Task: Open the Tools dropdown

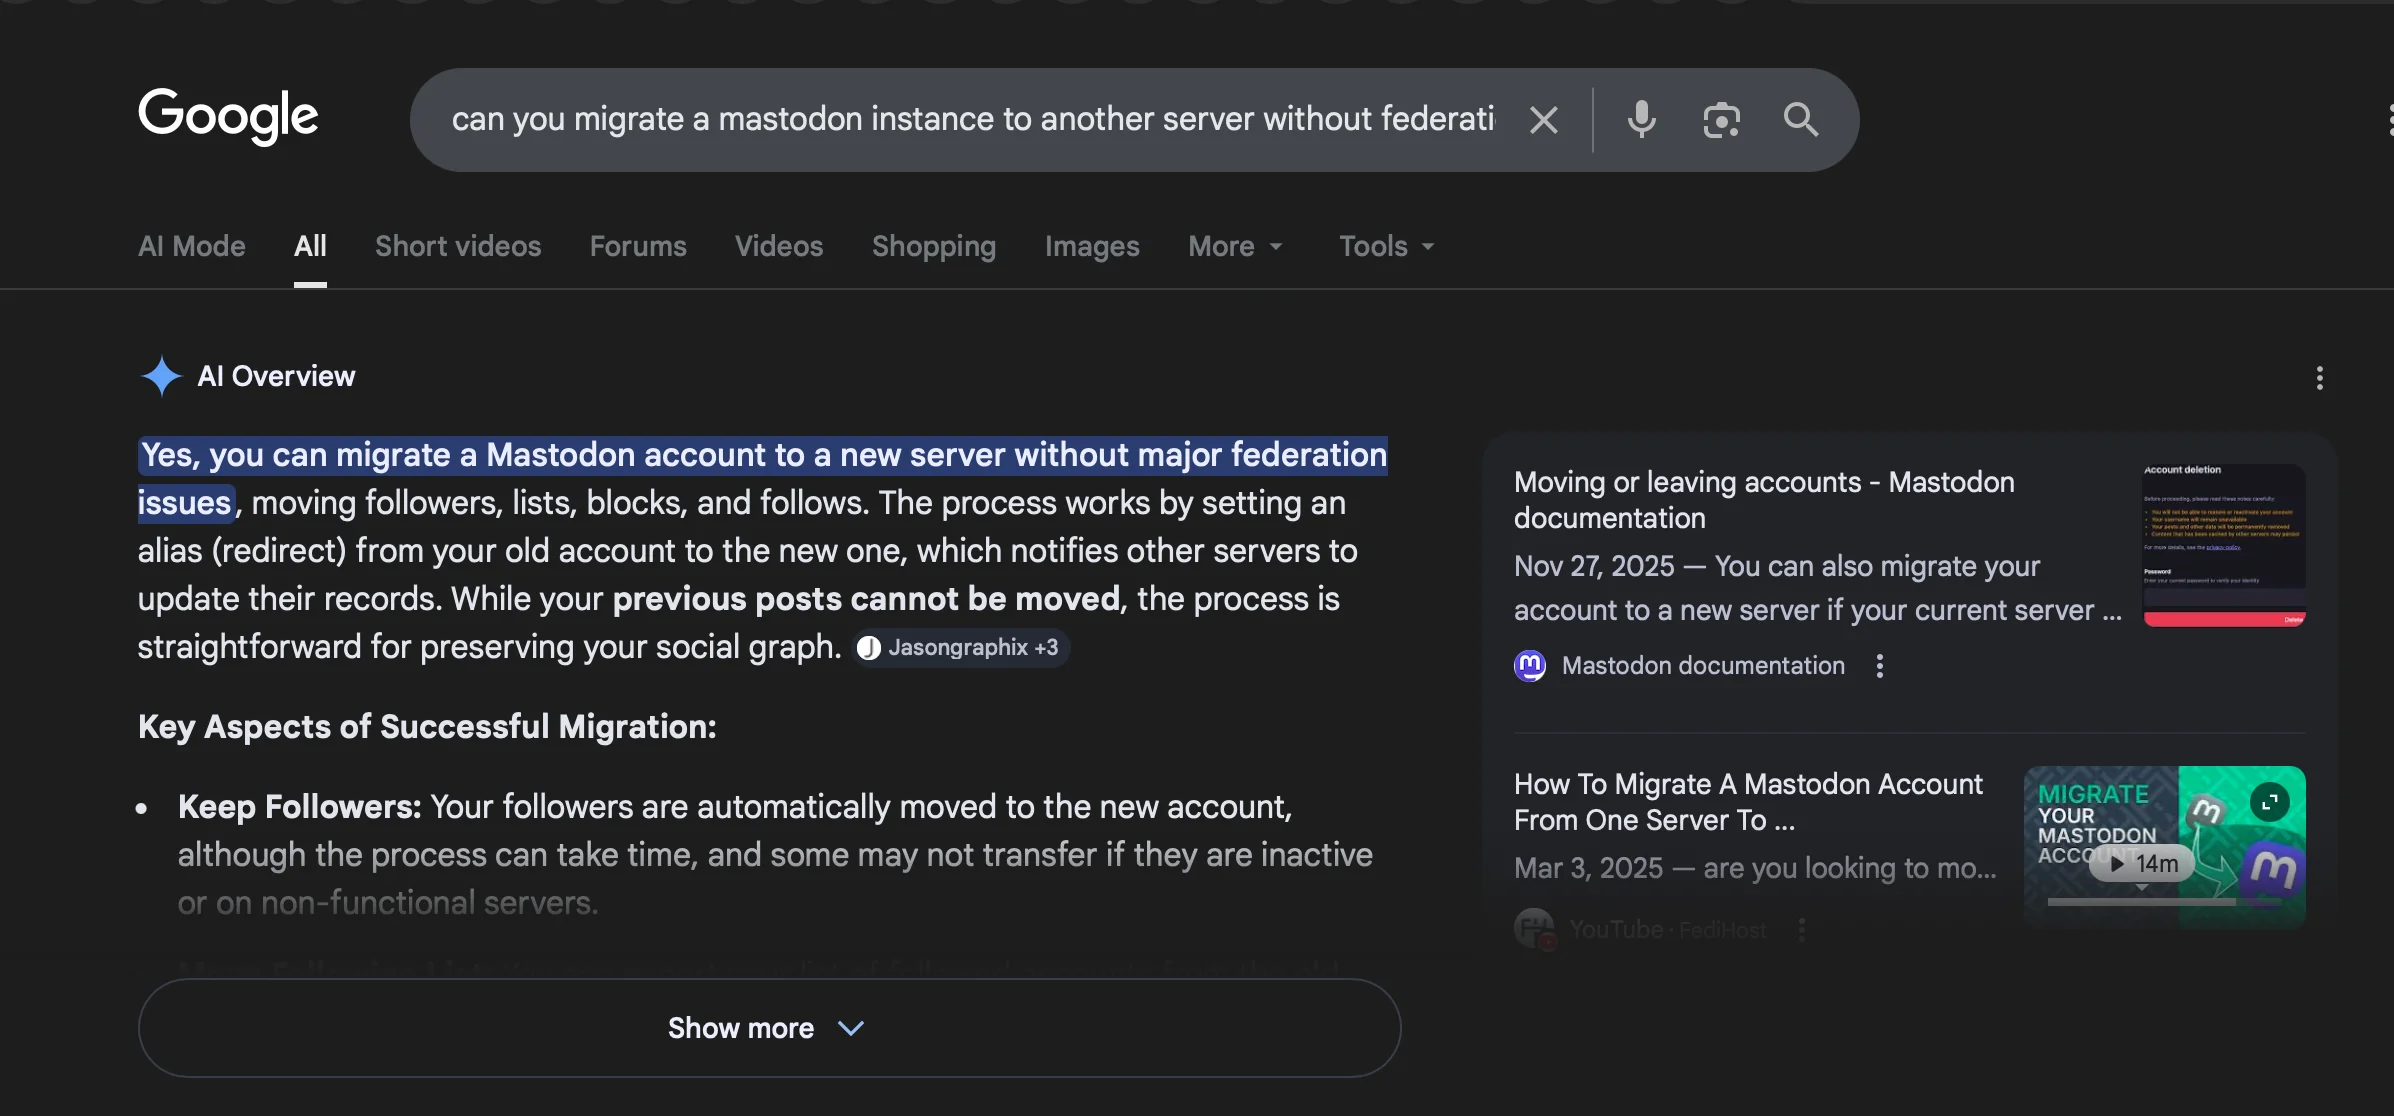Action: pos(1385,246)
